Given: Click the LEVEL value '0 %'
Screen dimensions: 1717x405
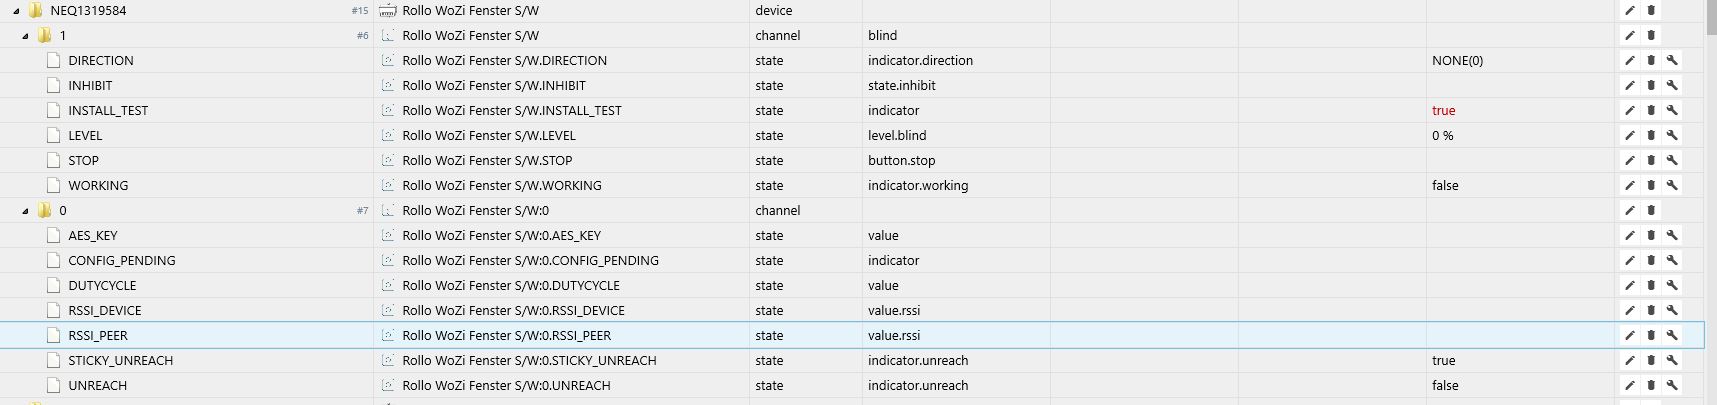Looking at the screenshot, I should pos(1442,135).
